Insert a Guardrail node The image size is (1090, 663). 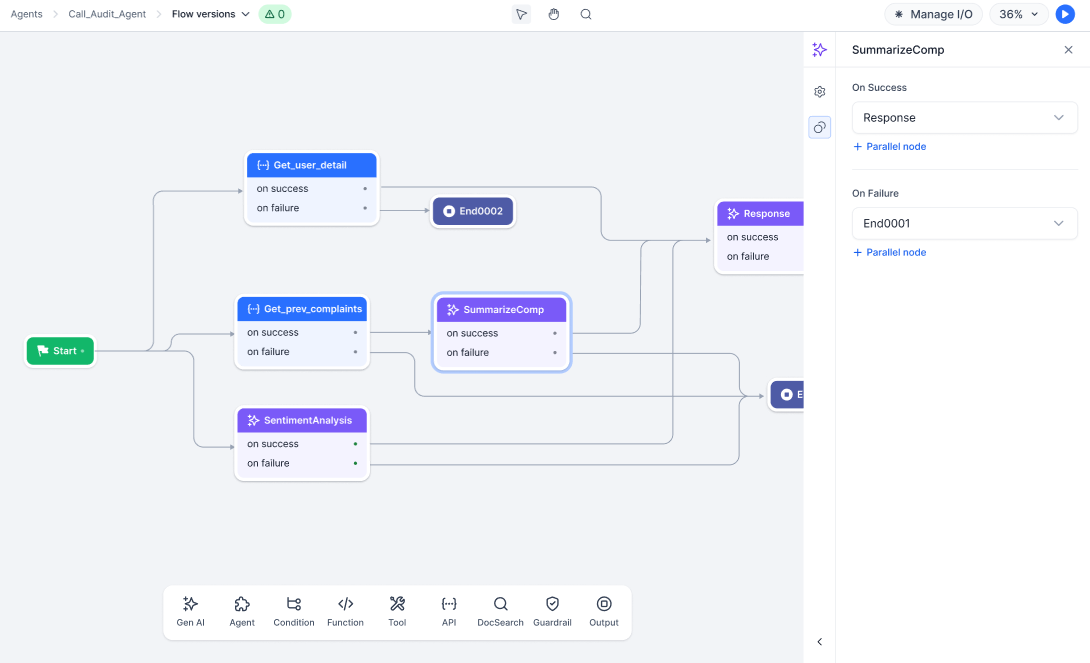pyautogui.click(x=552, y=611)
